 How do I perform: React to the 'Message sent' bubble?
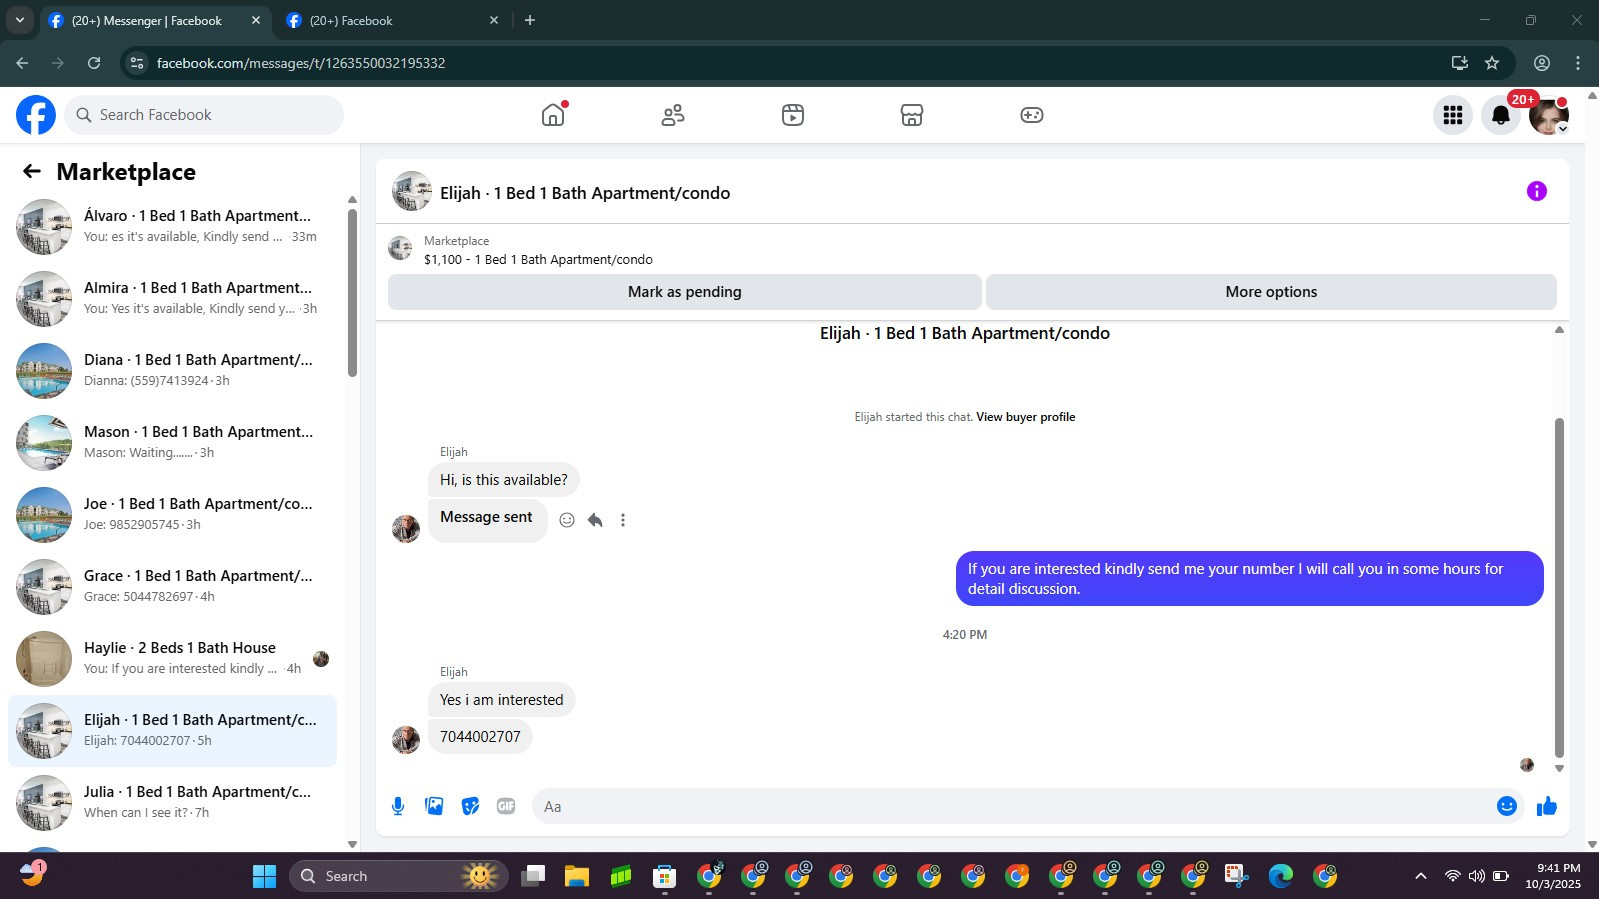coord(567,520)
